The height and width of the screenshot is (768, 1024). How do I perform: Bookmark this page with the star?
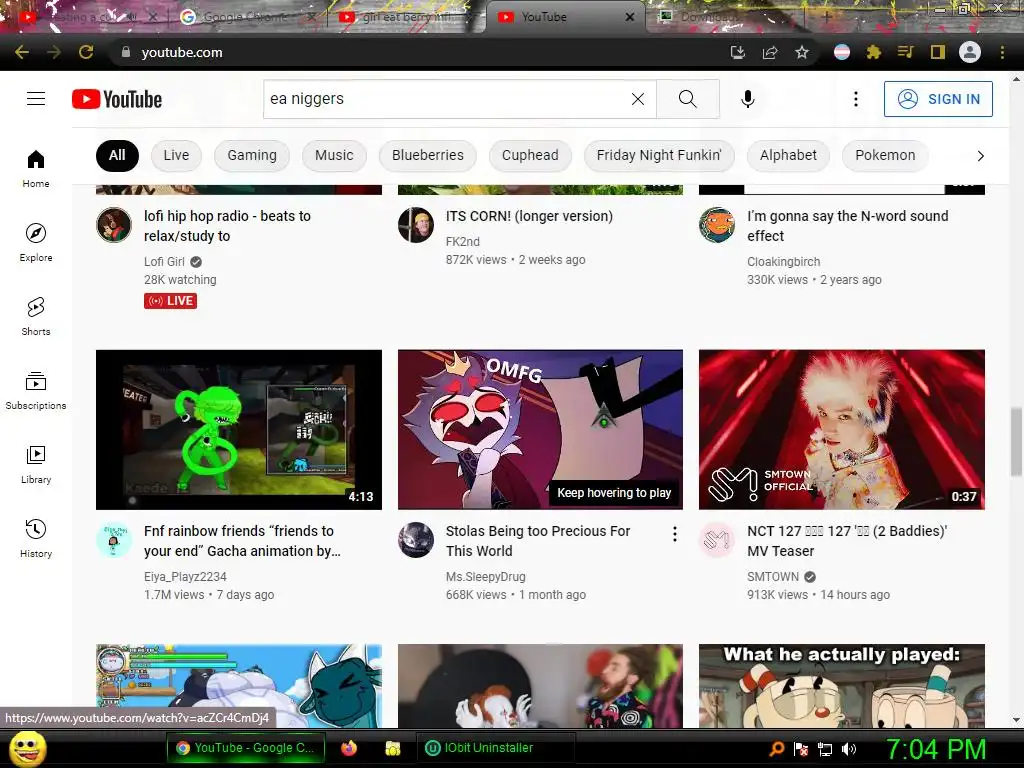pyautogui.click(x=802, y=52)
